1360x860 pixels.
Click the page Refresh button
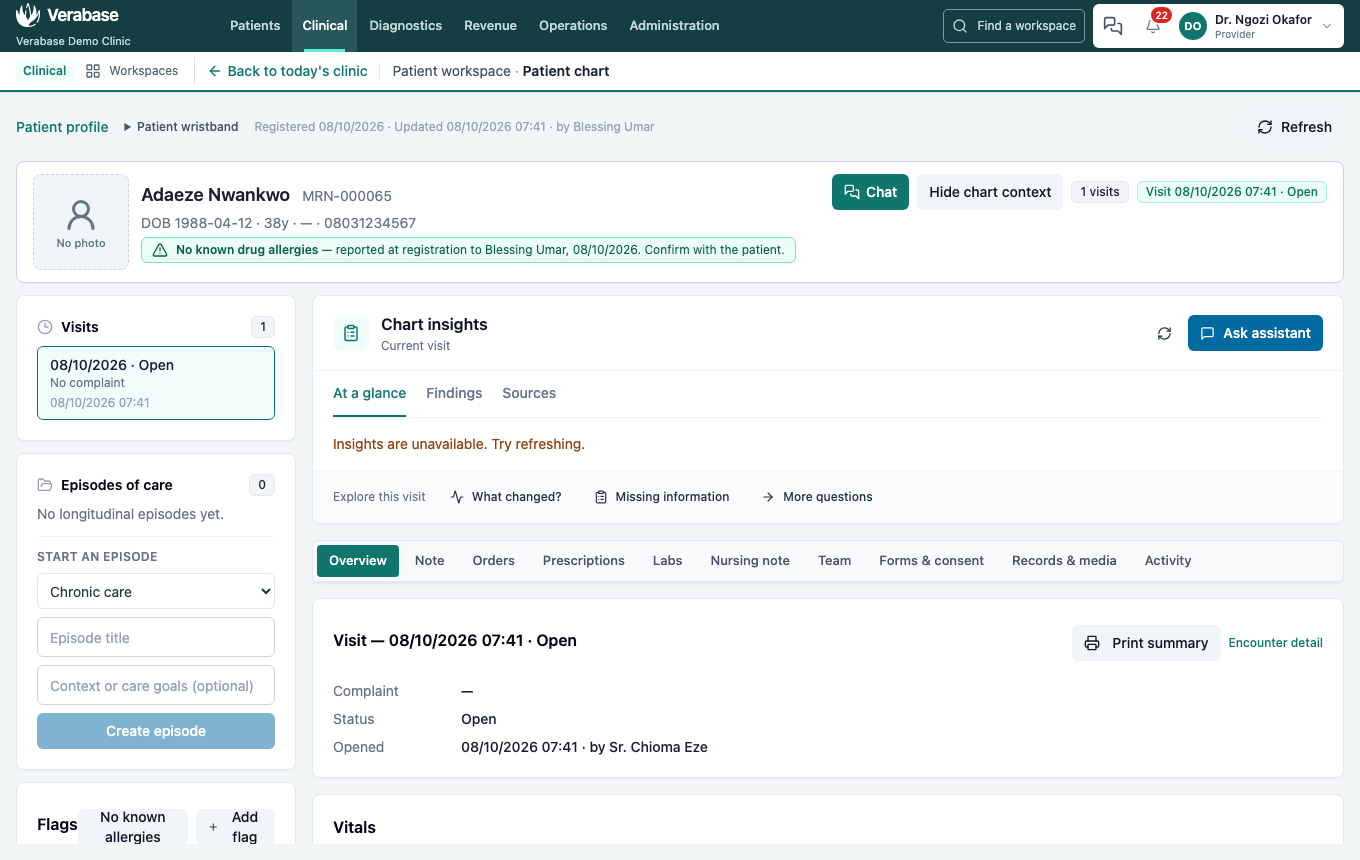[1294, 127]
